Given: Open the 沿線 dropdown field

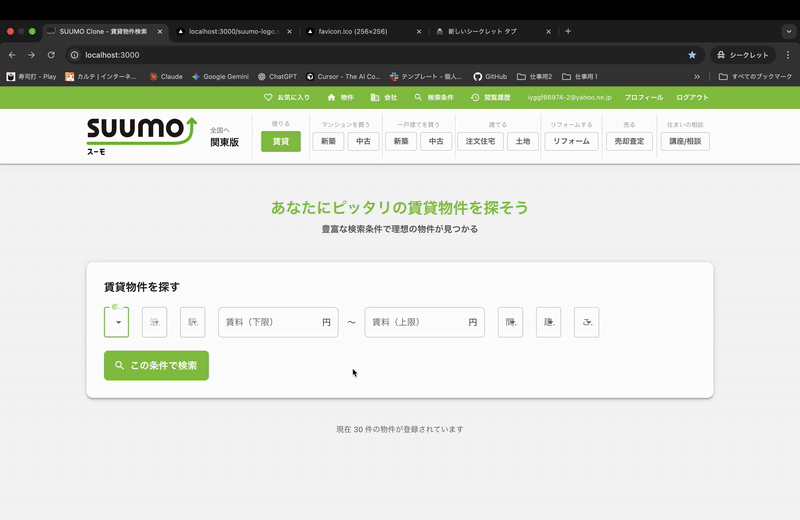Looking at the screenshot, I should [155, 322].
